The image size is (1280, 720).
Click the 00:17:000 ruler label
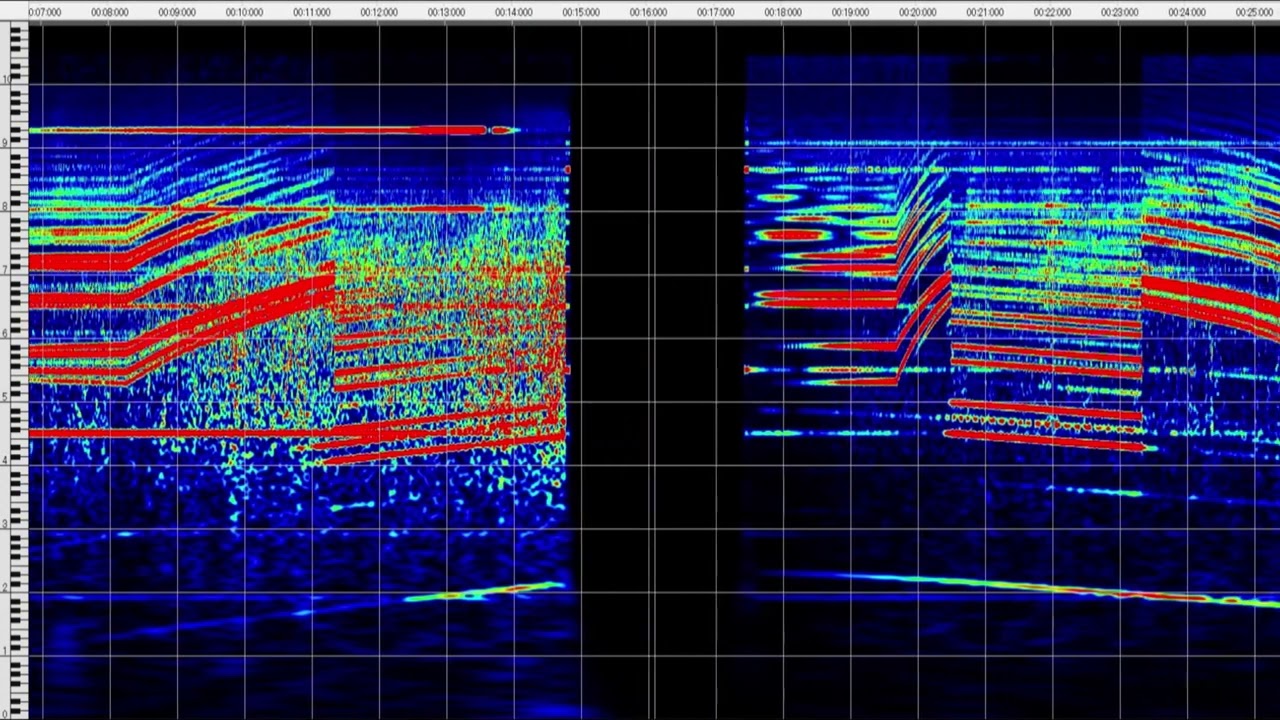tap(716, 12)
